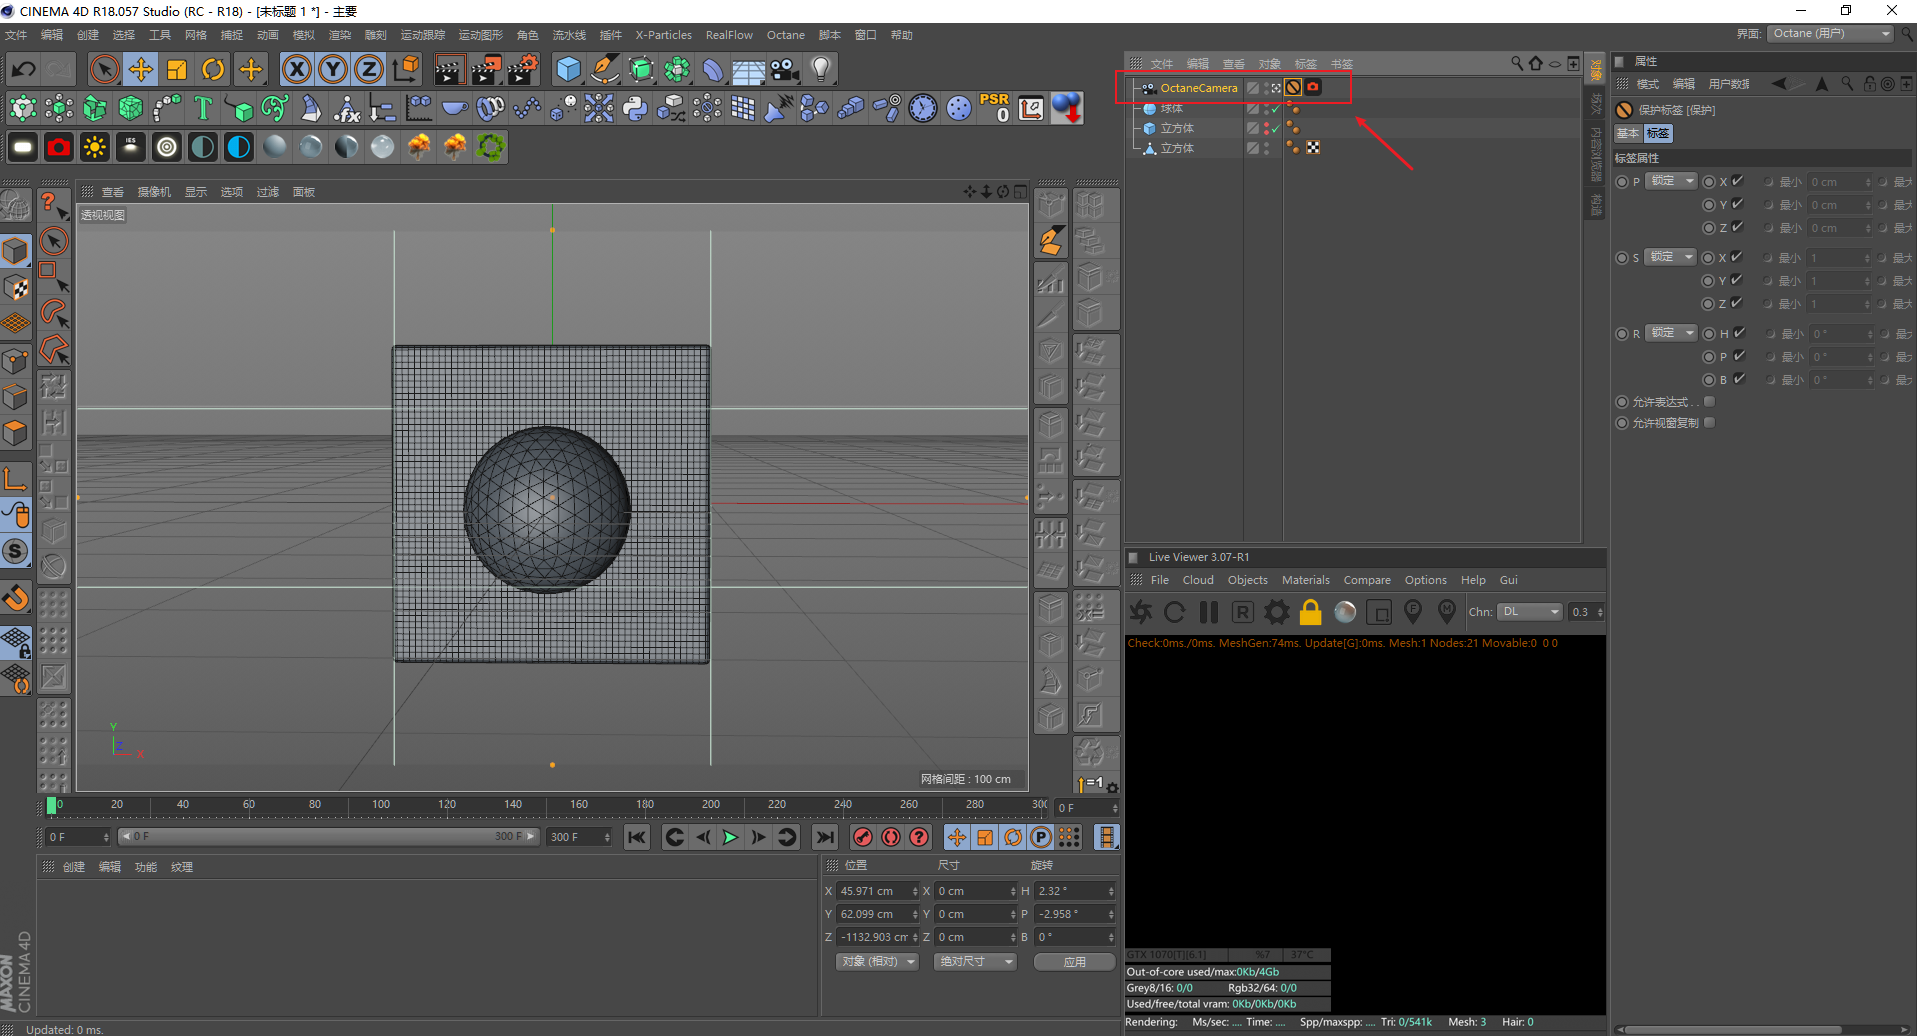The height and width of the screenshot is (1036, 1917).
Task: Click the Octane red camera icon
Action: click(59, 147)
